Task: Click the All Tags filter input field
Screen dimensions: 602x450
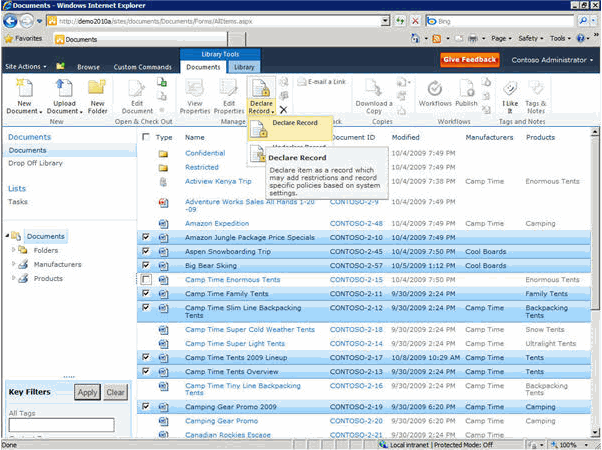Action: (x=61, y=425)
